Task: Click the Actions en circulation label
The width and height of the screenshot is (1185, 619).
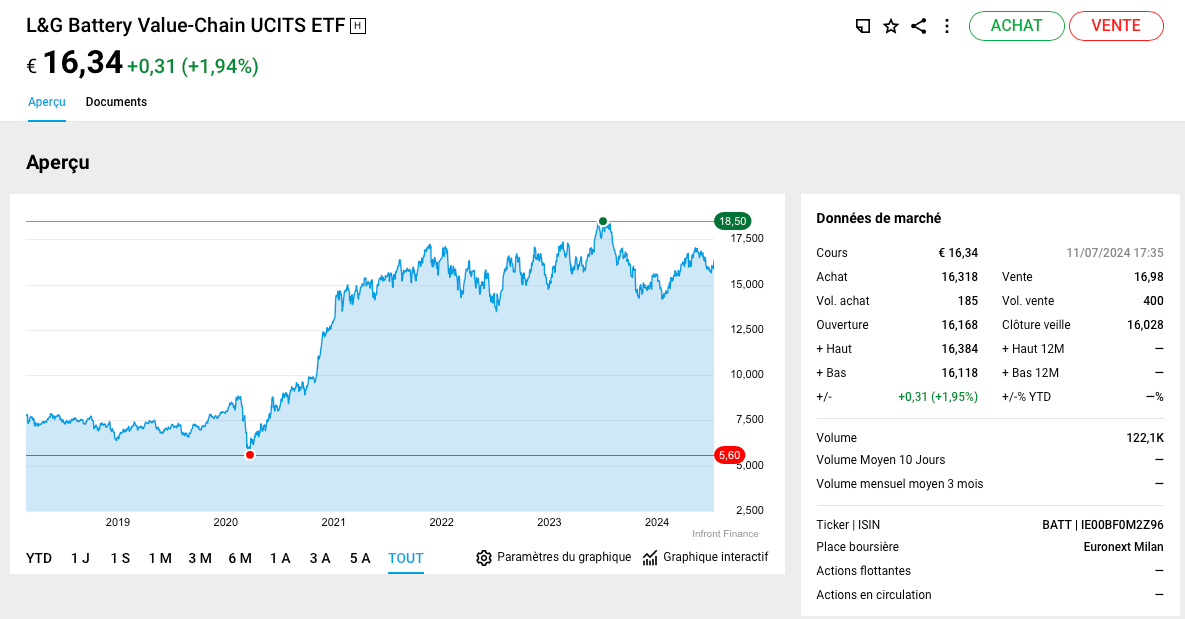Action: click(874, 596)
